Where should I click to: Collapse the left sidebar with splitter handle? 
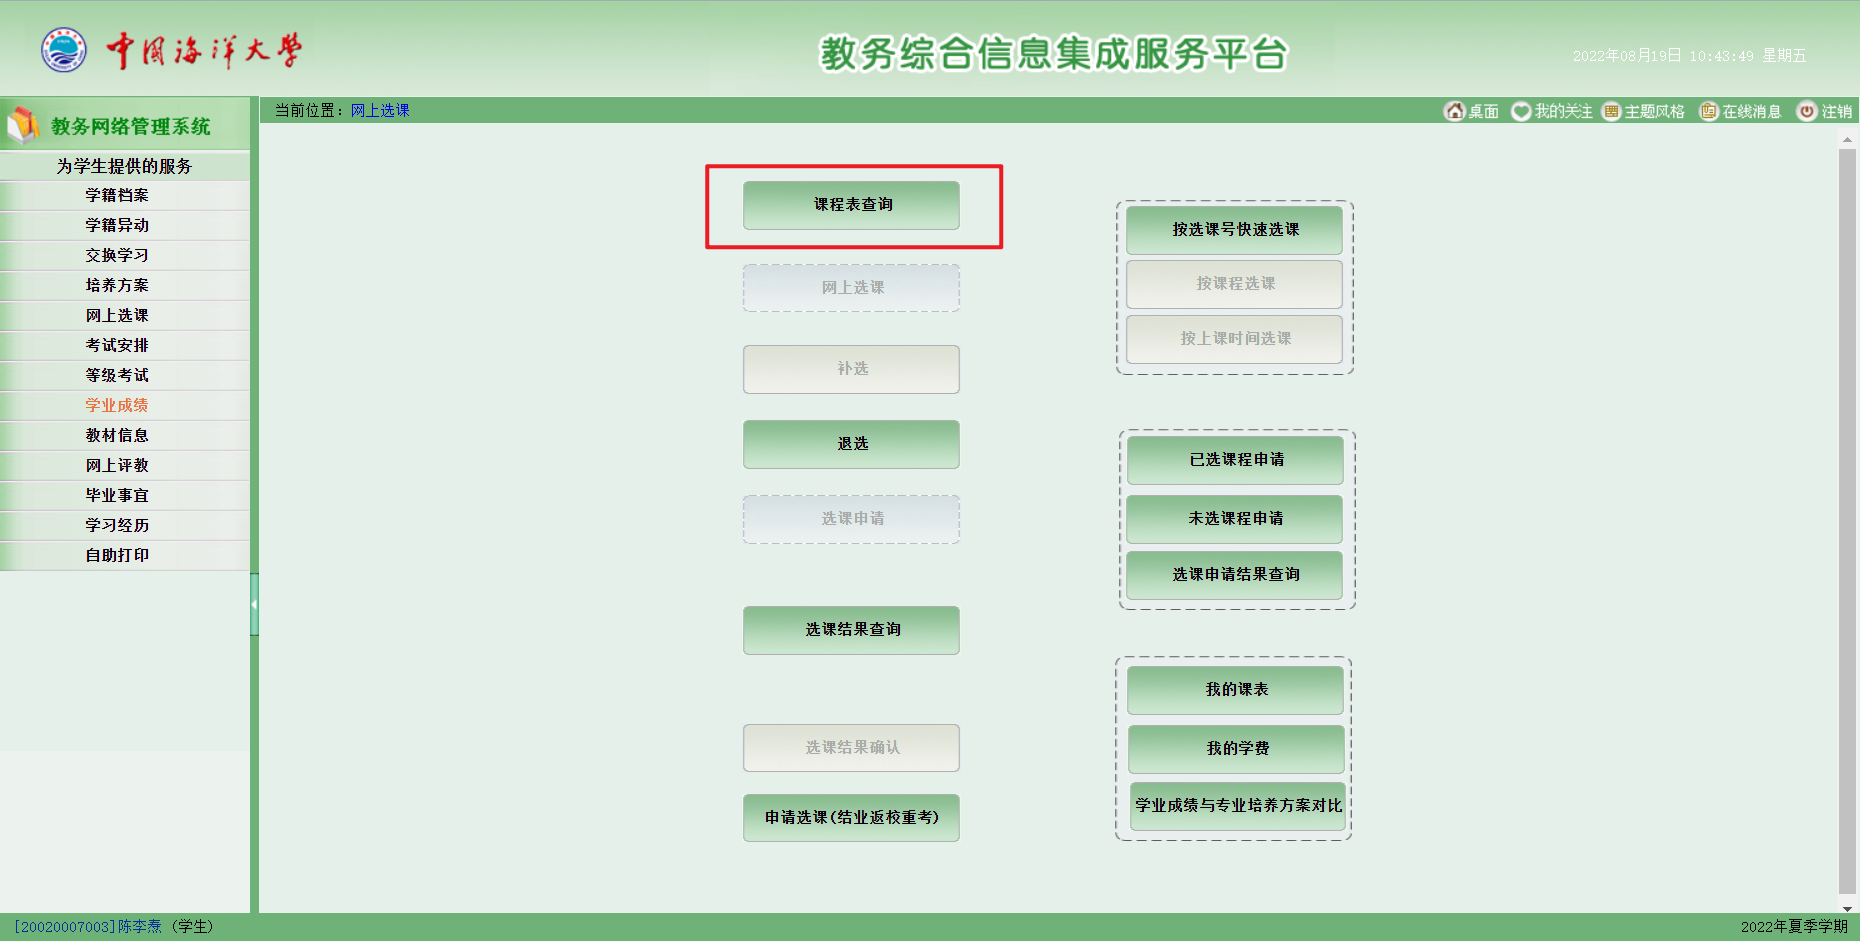254,604
